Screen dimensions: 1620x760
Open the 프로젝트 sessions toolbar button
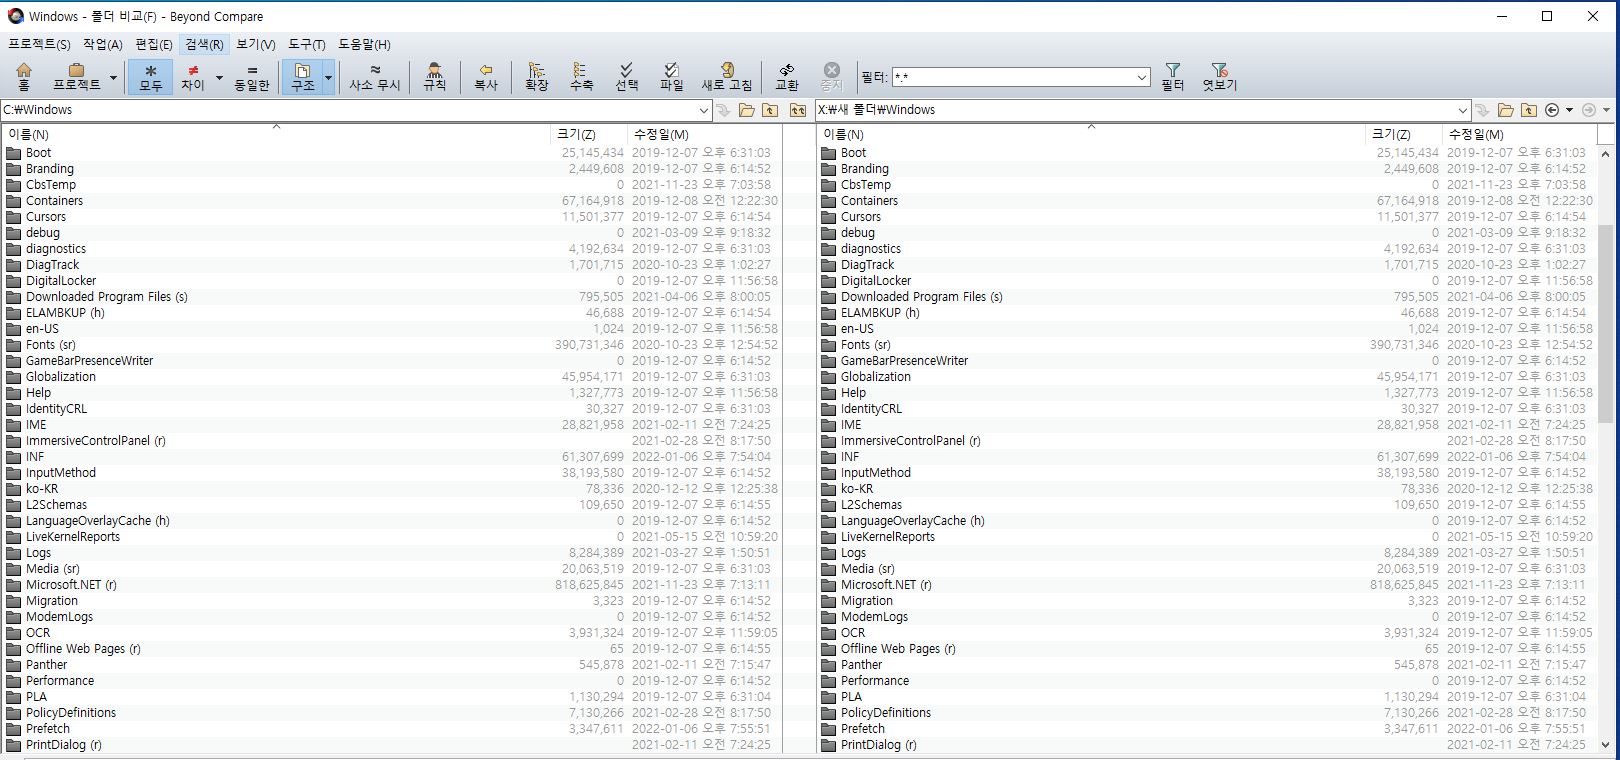(x=76, y=77)
